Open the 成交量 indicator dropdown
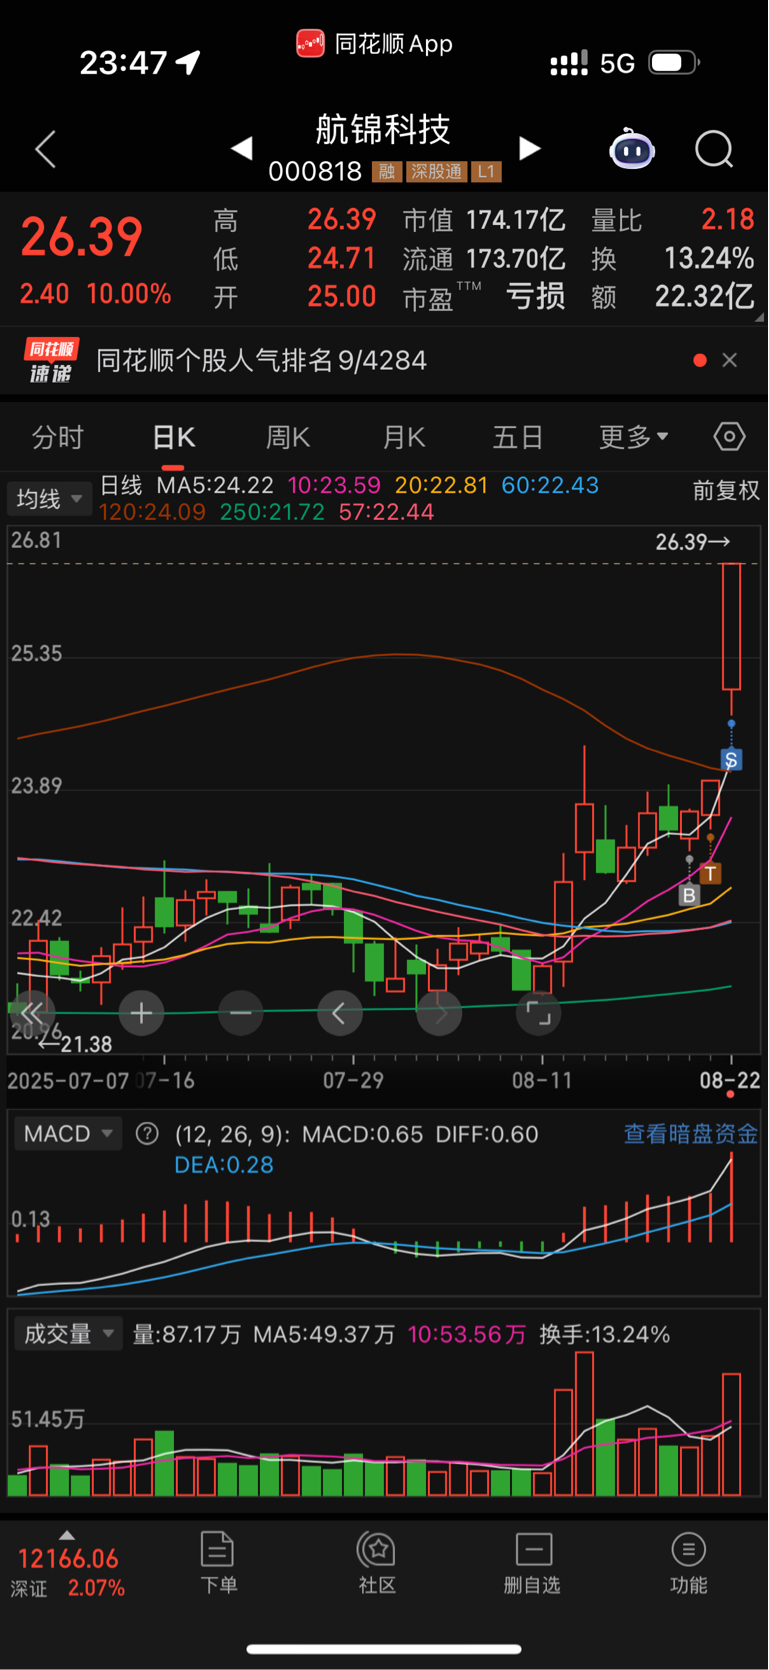Screen dimensions: 769x1670 [68, 1334]
